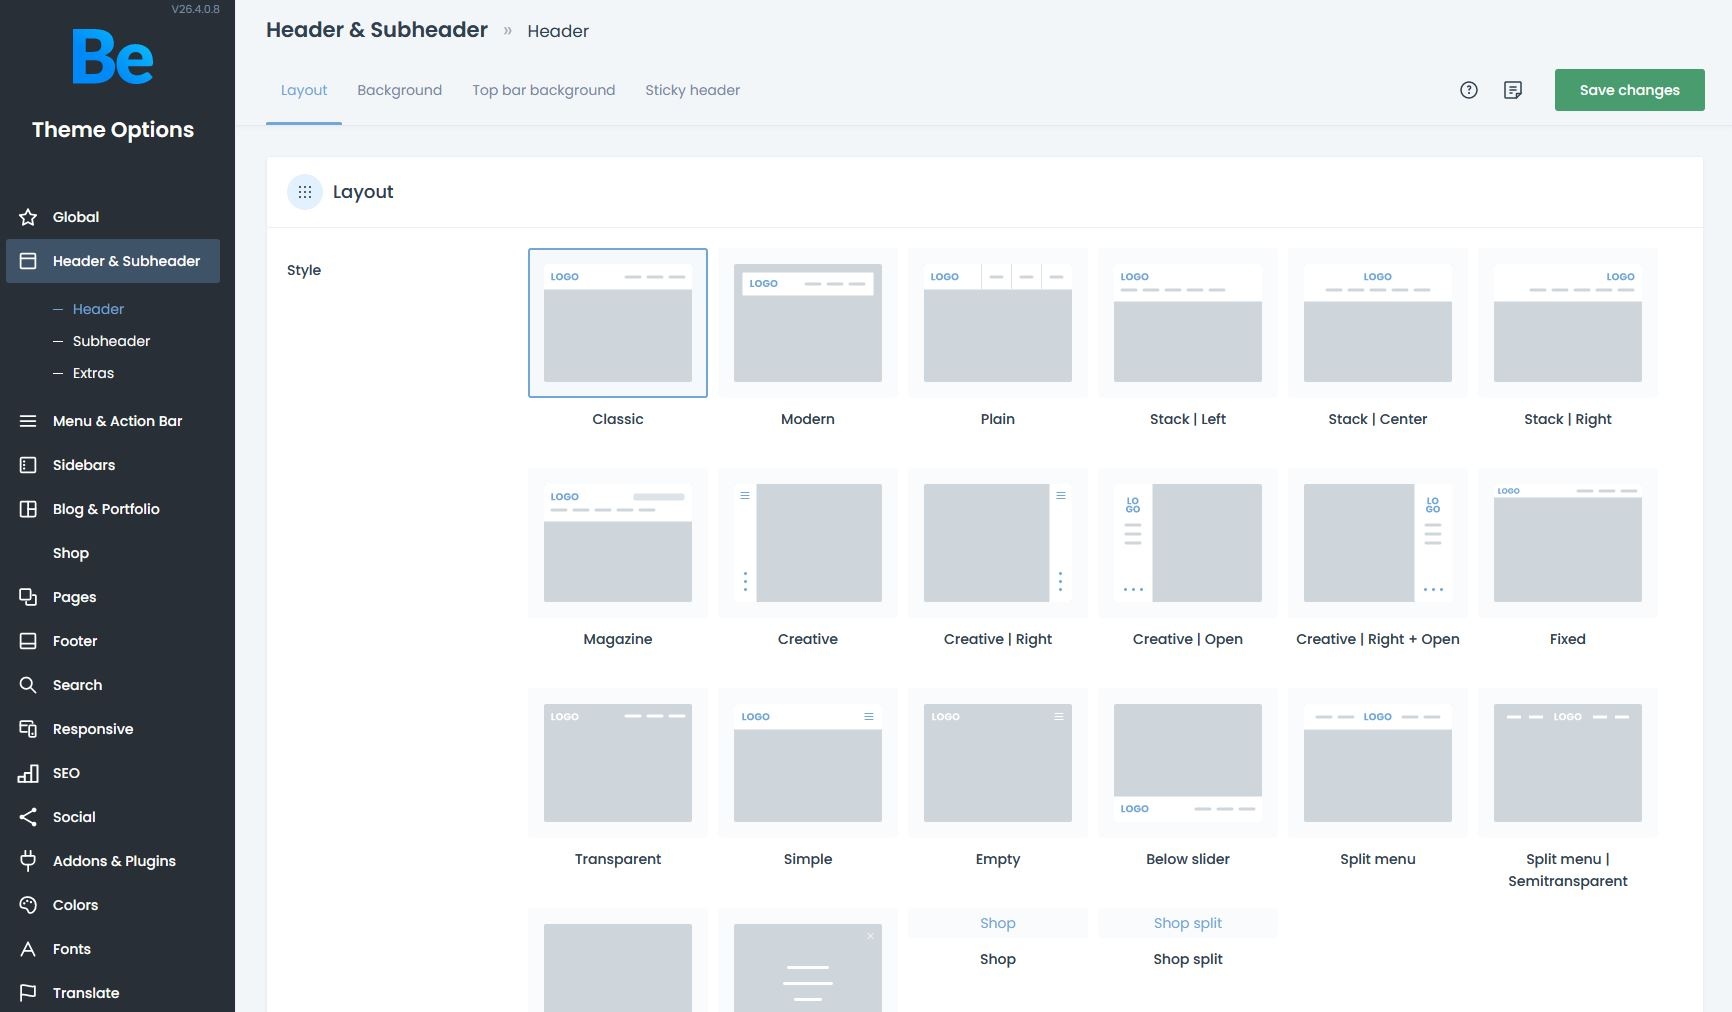Viewport: 1732px width, 1012px height.
Task: Click the Header breadcrumb text
Action: pyautogui.click(x=558, y=31)
